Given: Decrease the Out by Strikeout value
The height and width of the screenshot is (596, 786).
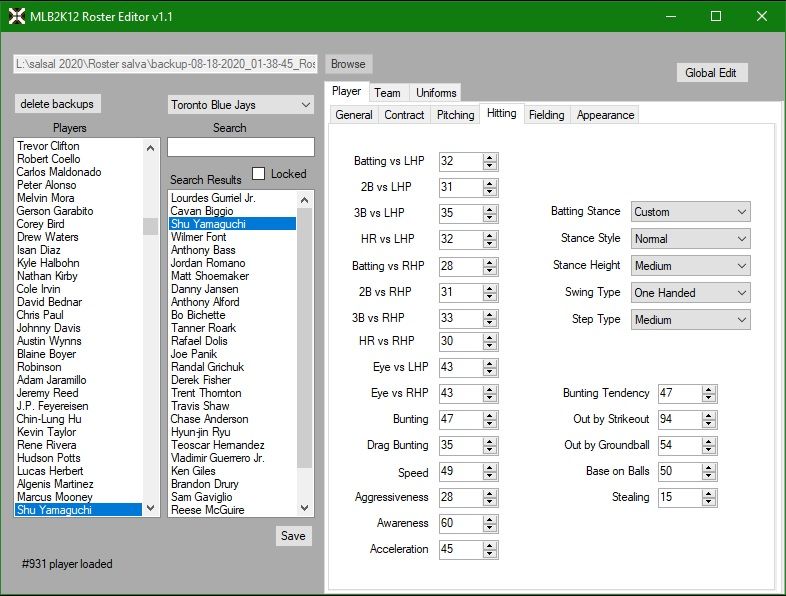Looking at the screenshot, I should pyautogui.click(x=708, y=424).
